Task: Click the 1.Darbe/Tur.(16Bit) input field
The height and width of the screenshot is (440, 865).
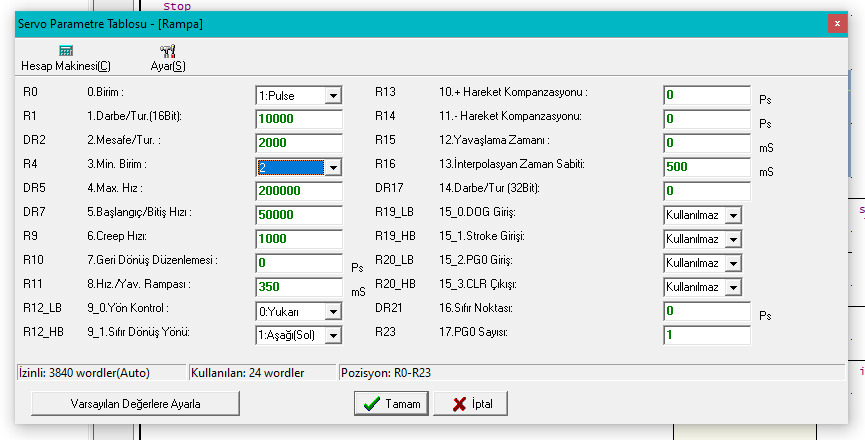Action: [x=299, y=119]
